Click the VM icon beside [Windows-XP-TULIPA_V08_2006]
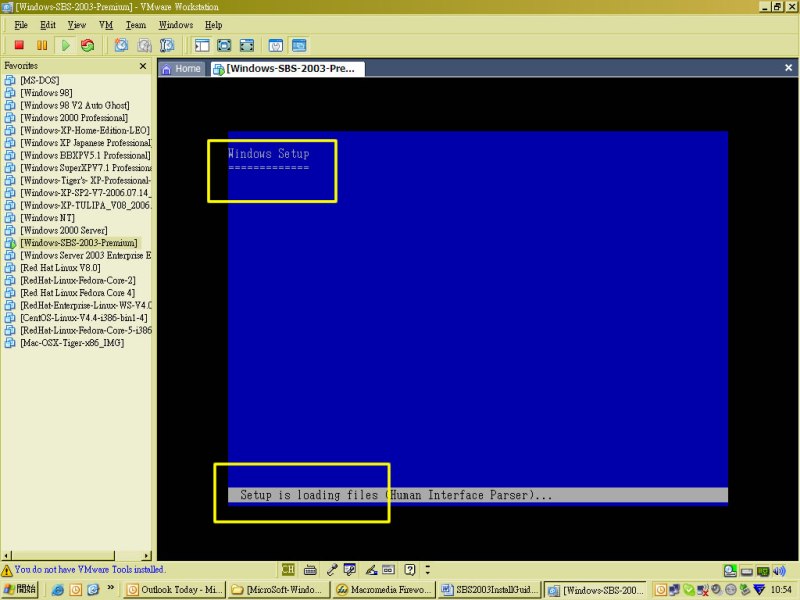 [10, 206]
